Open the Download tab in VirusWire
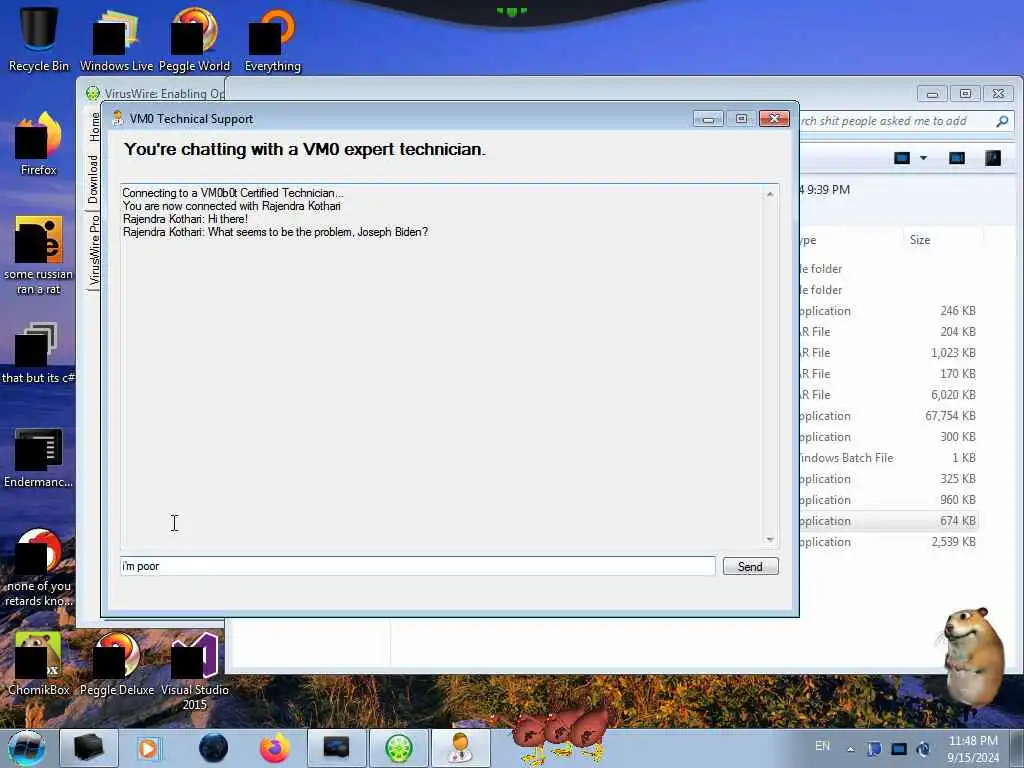The image size is (1024, 768). (x=93, y=179)
